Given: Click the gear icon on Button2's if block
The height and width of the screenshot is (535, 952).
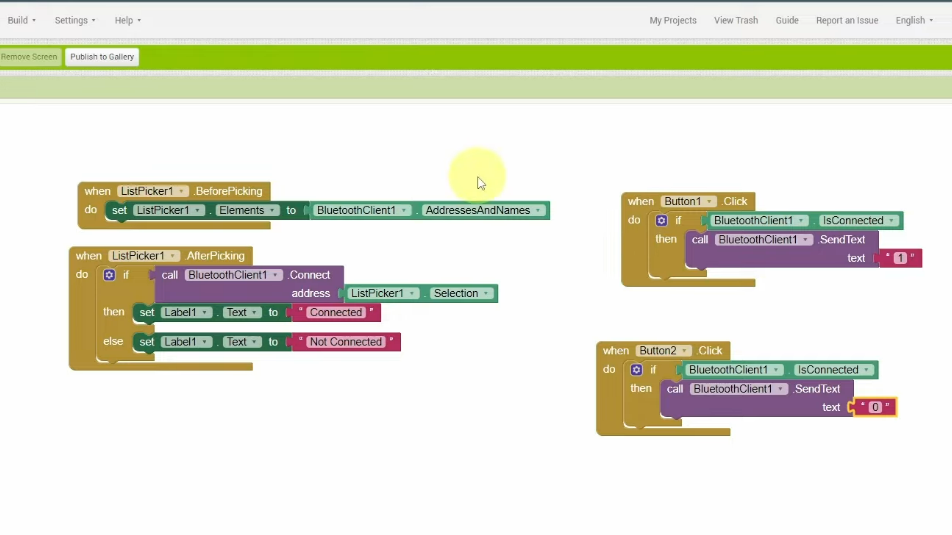Looking at the screenshot, I should coord(636,370).
